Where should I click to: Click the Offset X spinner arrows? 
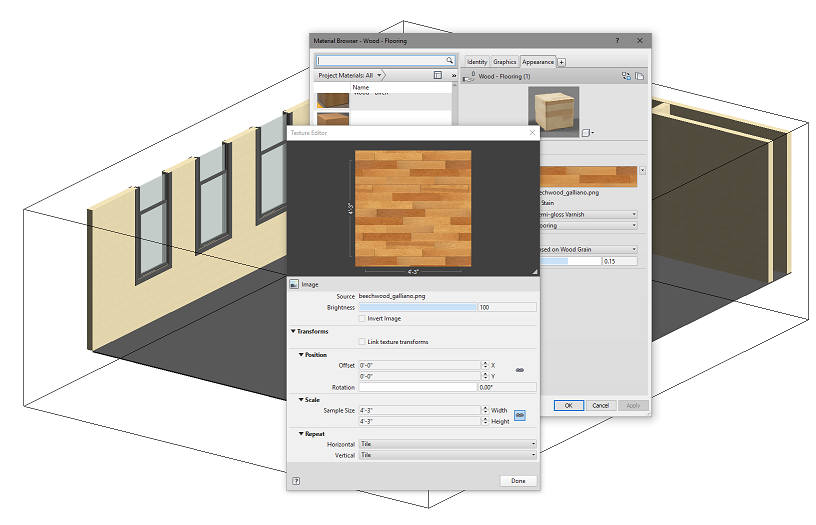(x=485, y=365)
